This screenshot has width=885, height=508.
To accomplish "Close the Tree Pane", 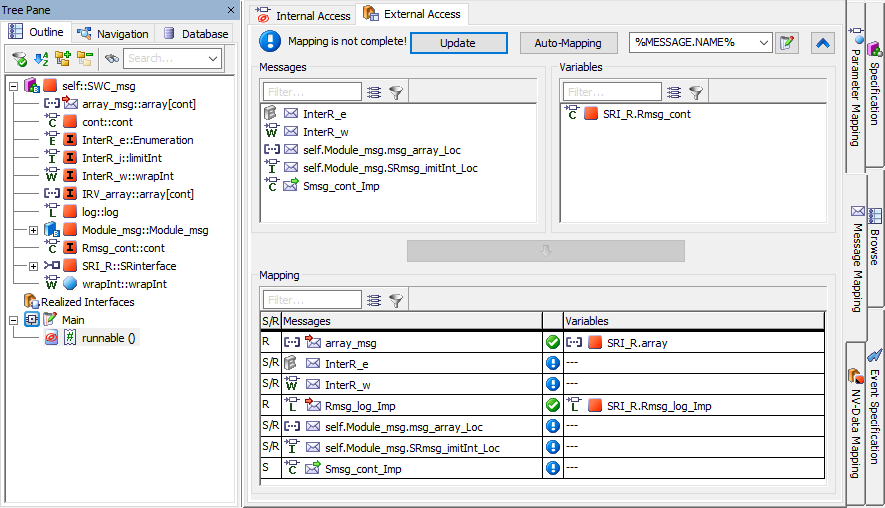I will (x=230, y=10).
